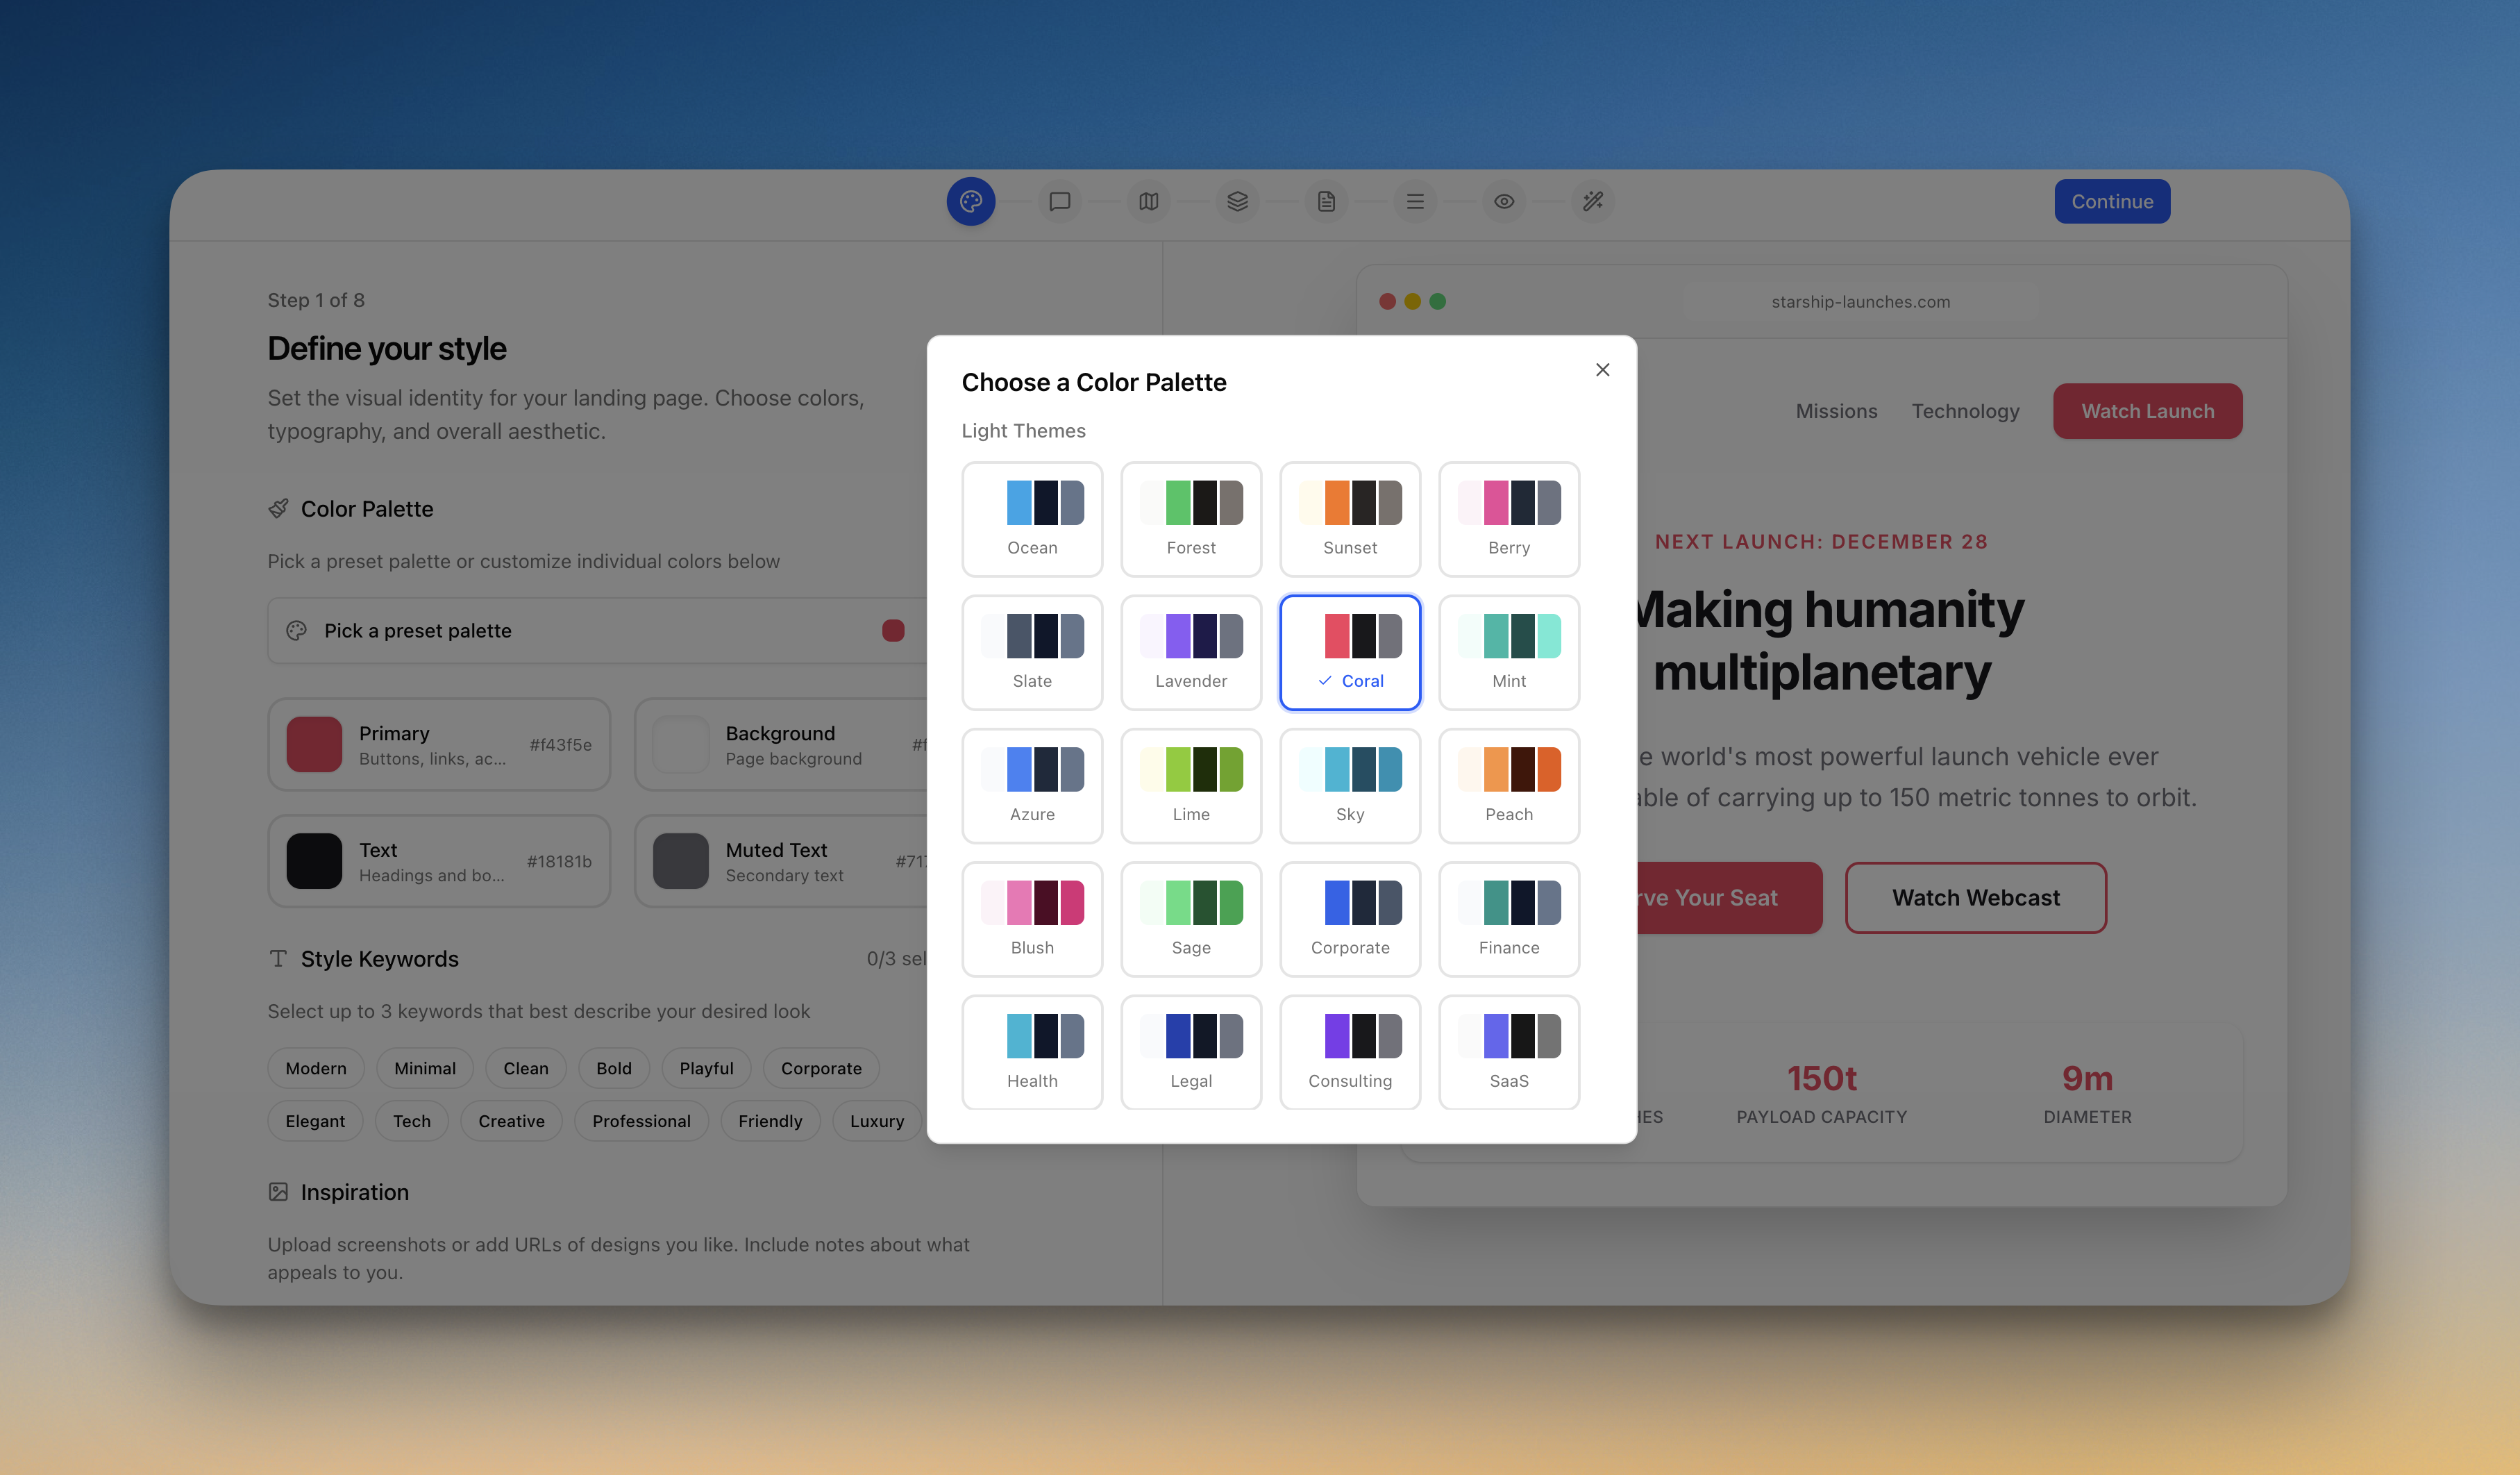Open the eye preview step icon
The image size is (2520, 1475).
point(1504,201)
